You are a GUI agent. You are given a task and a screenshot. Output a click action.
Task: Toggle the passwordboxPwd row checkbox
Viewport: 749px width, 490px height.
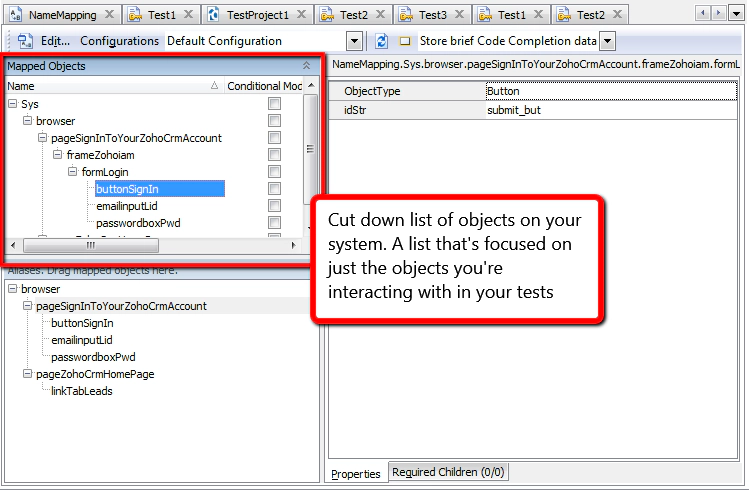click(274, 223)
